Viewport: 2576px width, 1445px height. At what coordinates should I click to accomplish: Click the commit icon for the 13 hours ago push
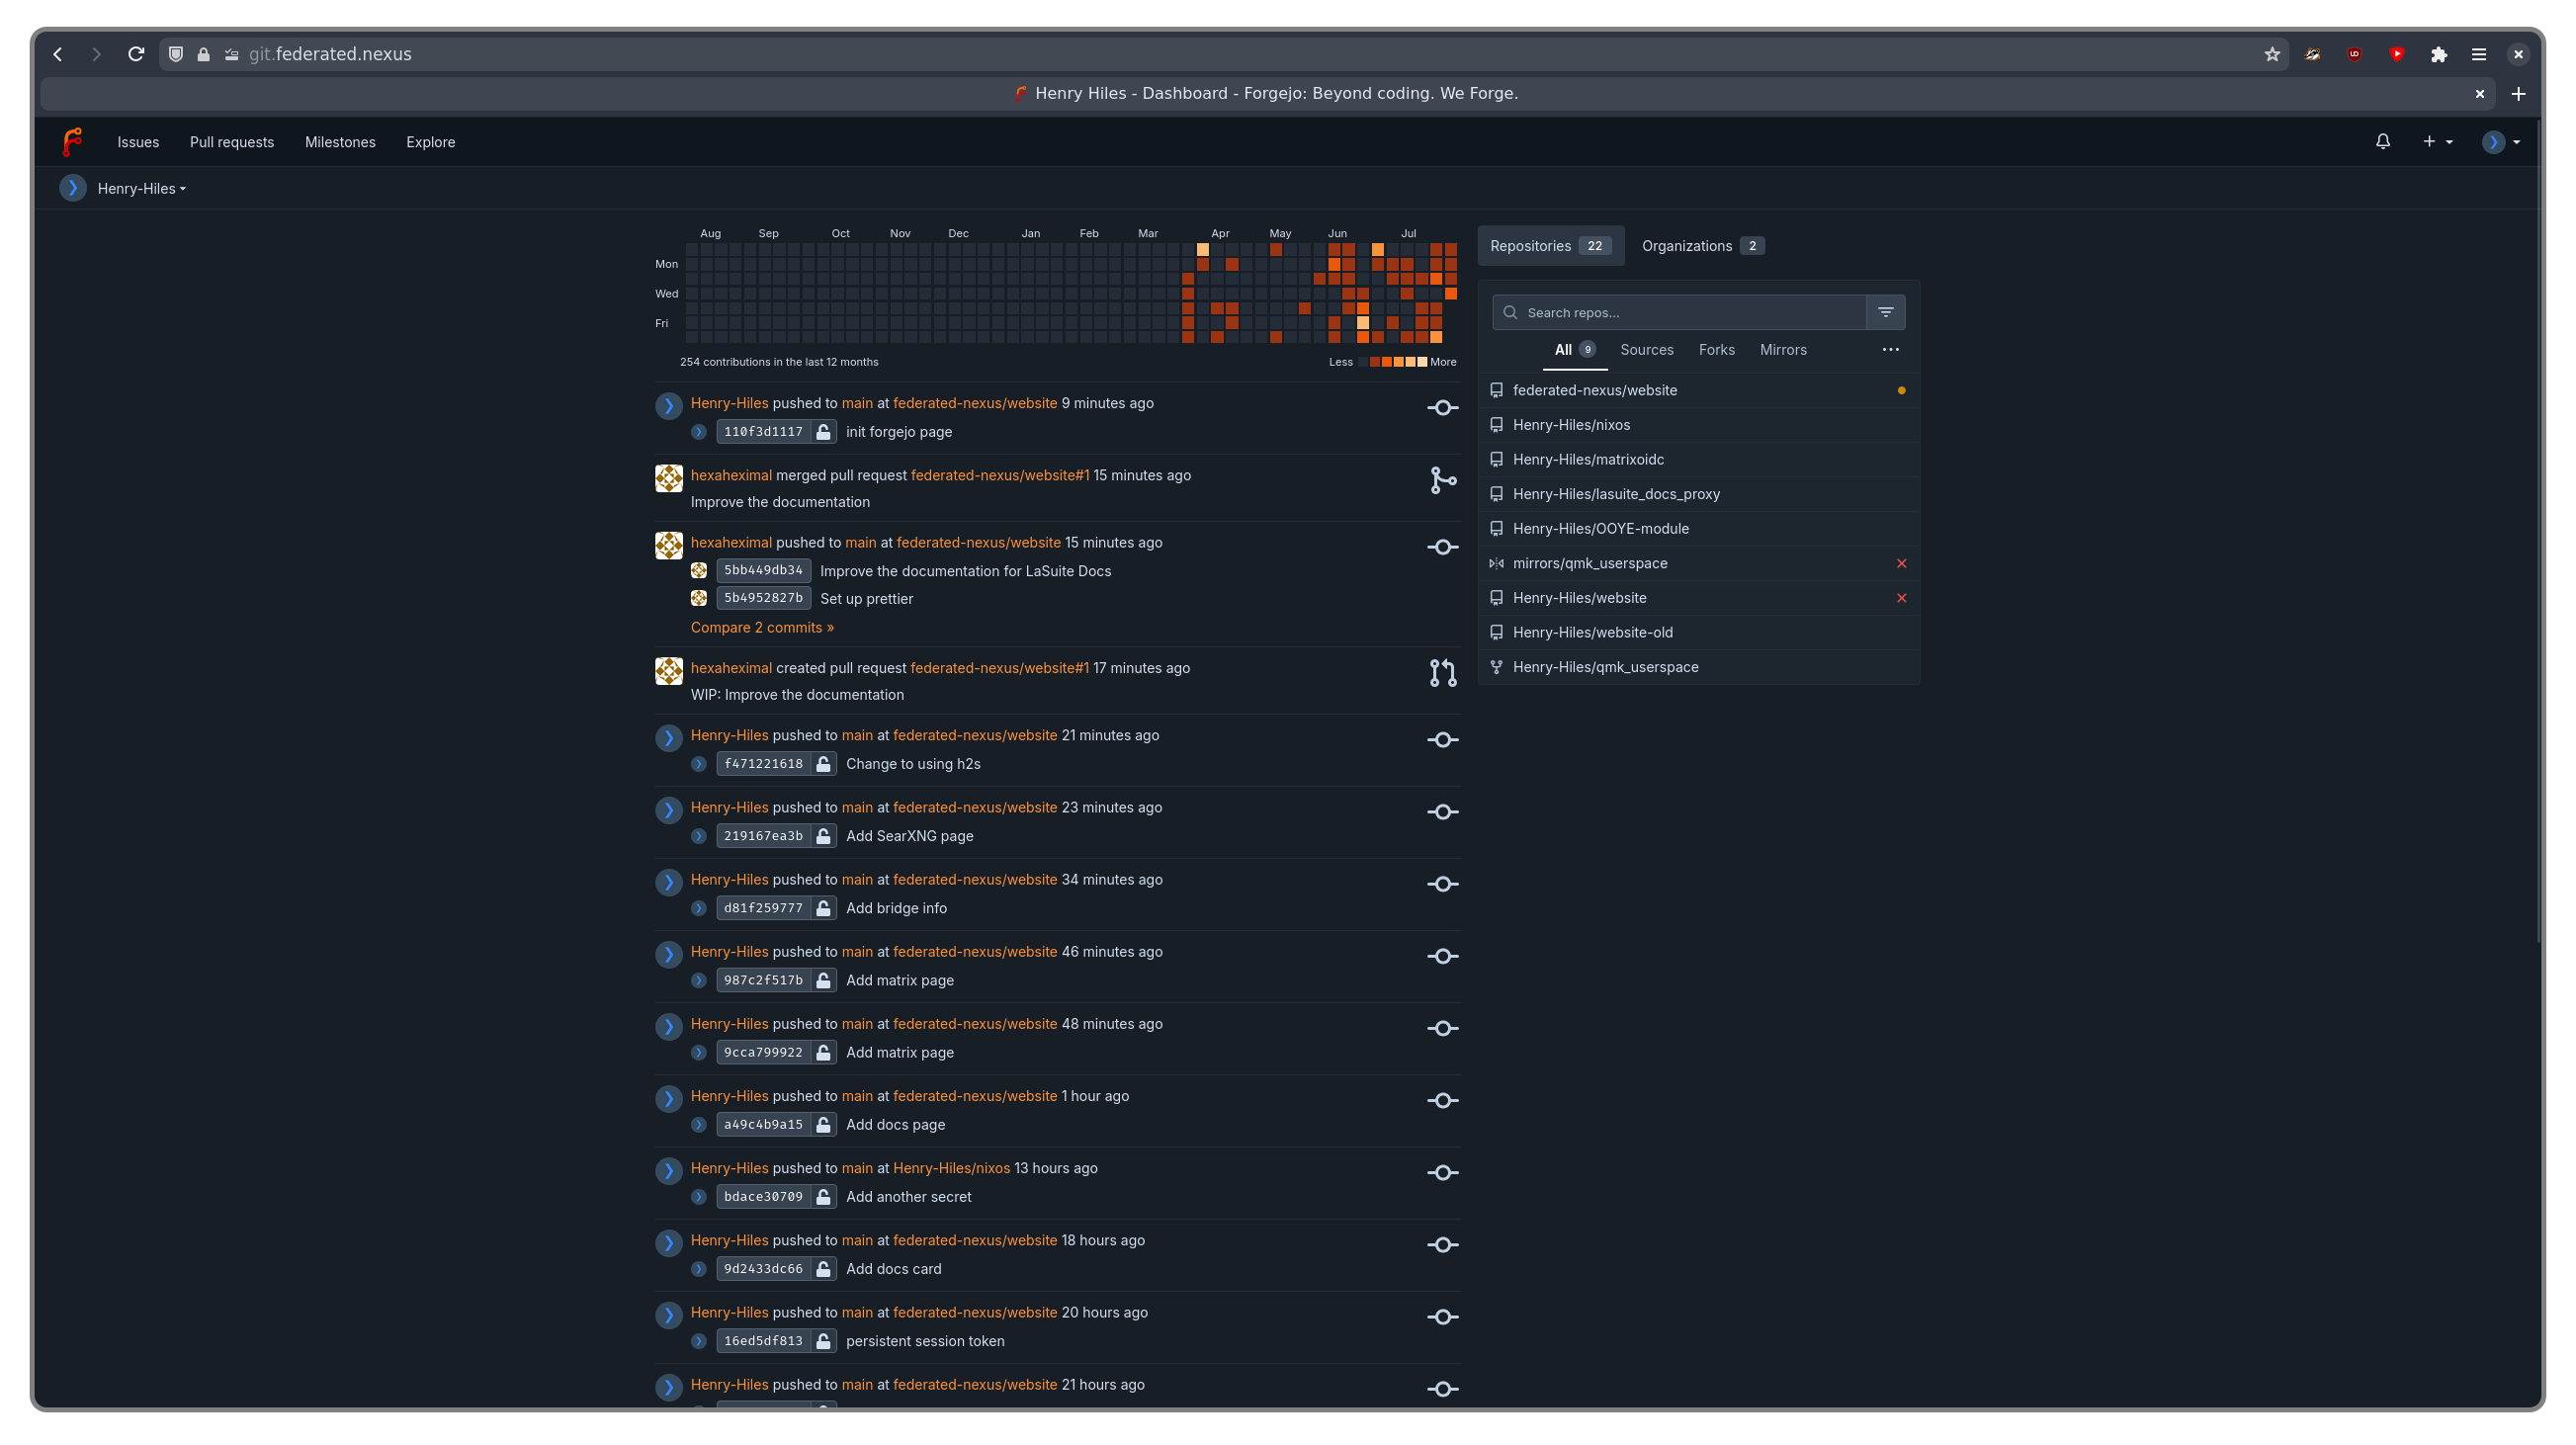coord(1442,1173)
